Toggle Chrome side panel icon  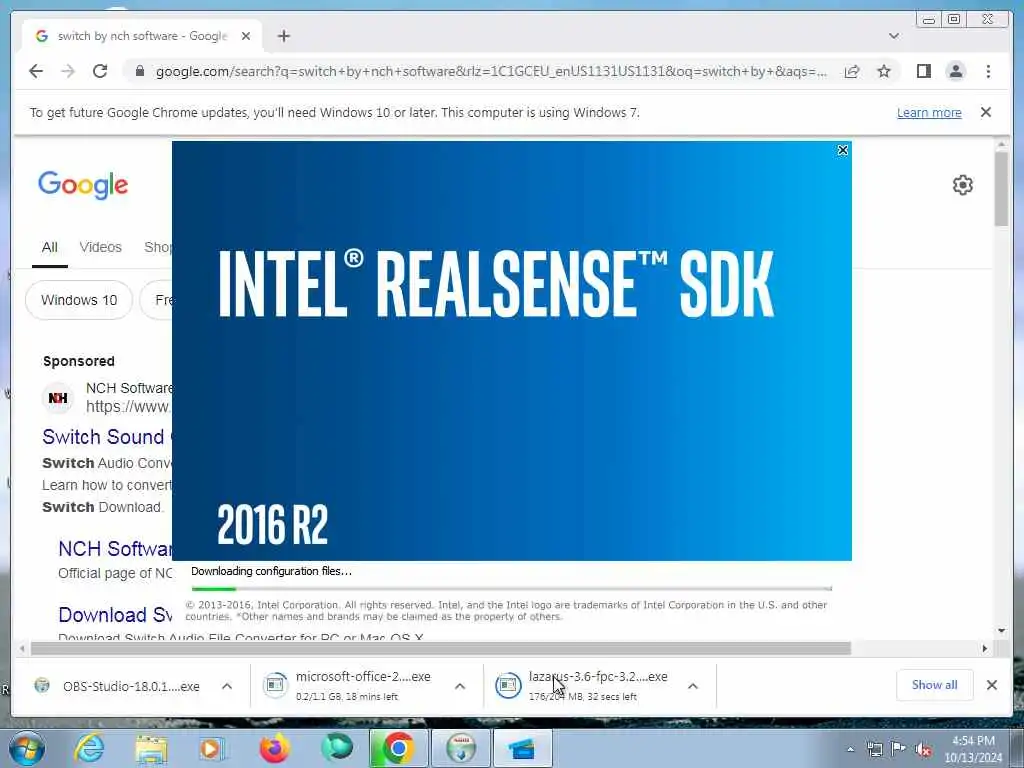[923, 71]
